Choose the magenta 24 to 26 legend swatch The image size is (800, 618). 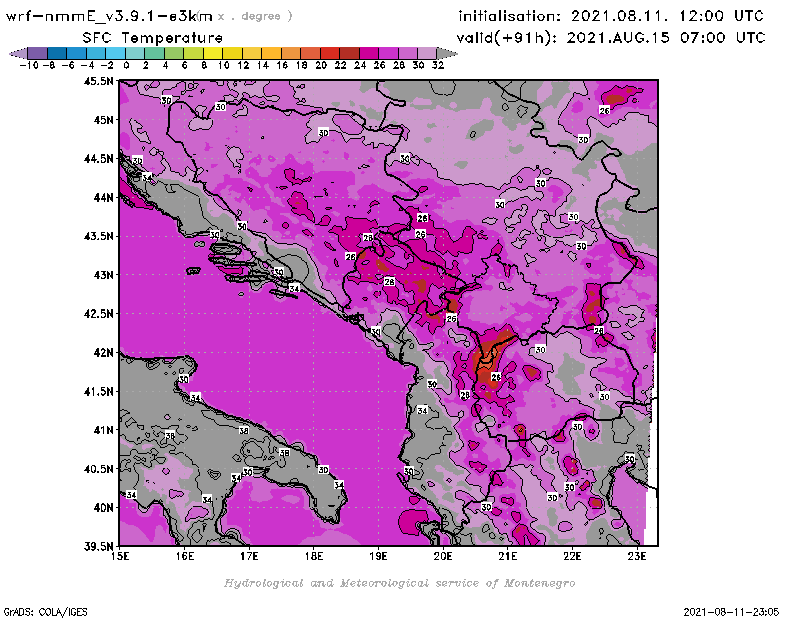[x=369, y=52]
